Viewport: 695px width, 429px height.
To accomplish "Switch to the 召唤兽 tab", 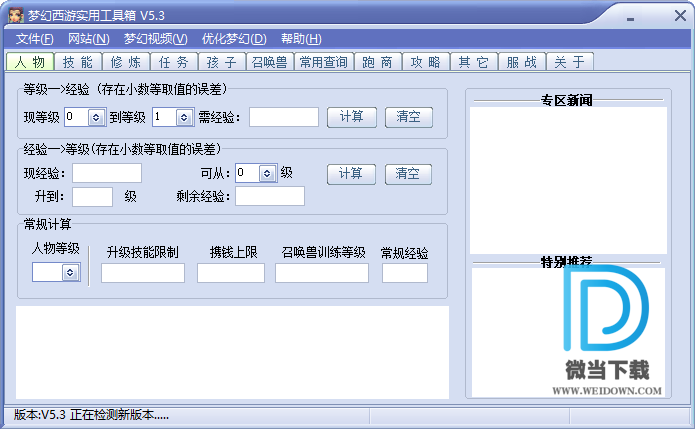I will [269, 62].
